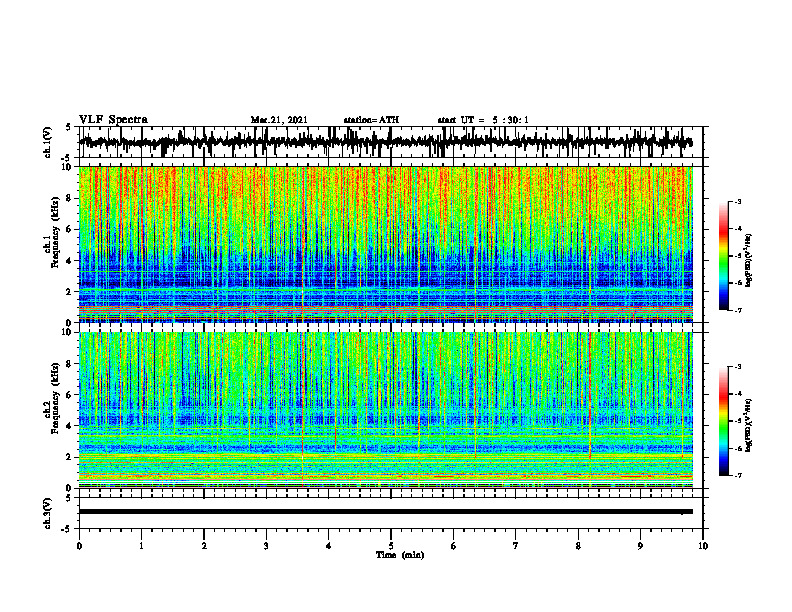Click the "ch.1 Frequency (kHz)" axis label
Viewport: 792px width, 612px height.
point(52,232)
